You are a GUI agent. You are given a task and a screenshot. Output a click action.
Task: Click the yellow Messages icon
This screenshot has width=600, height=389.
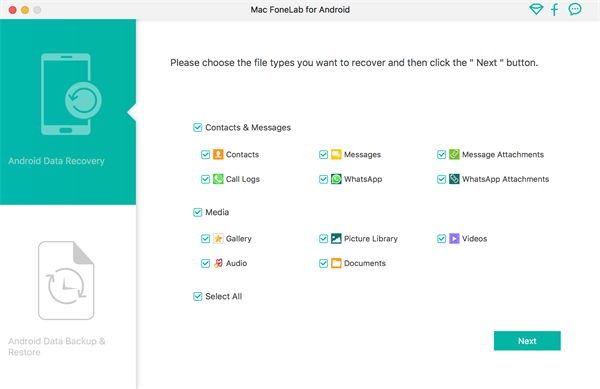[x=336, y=155]
